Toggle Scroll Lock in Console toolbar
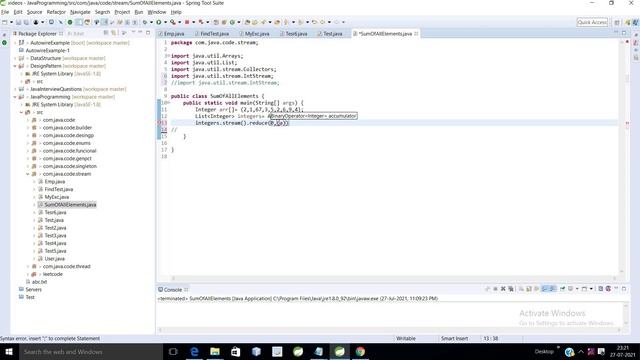Image resolution: width=640 pixels, height=360 pixels. (529, 289)
